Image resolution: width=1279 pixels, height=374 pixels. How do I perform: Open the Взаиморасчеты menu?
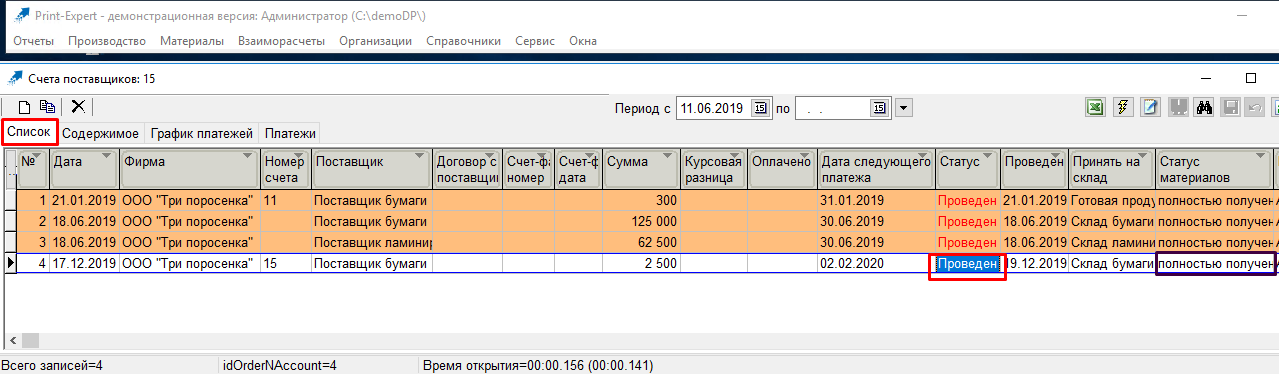coord(281,41)
